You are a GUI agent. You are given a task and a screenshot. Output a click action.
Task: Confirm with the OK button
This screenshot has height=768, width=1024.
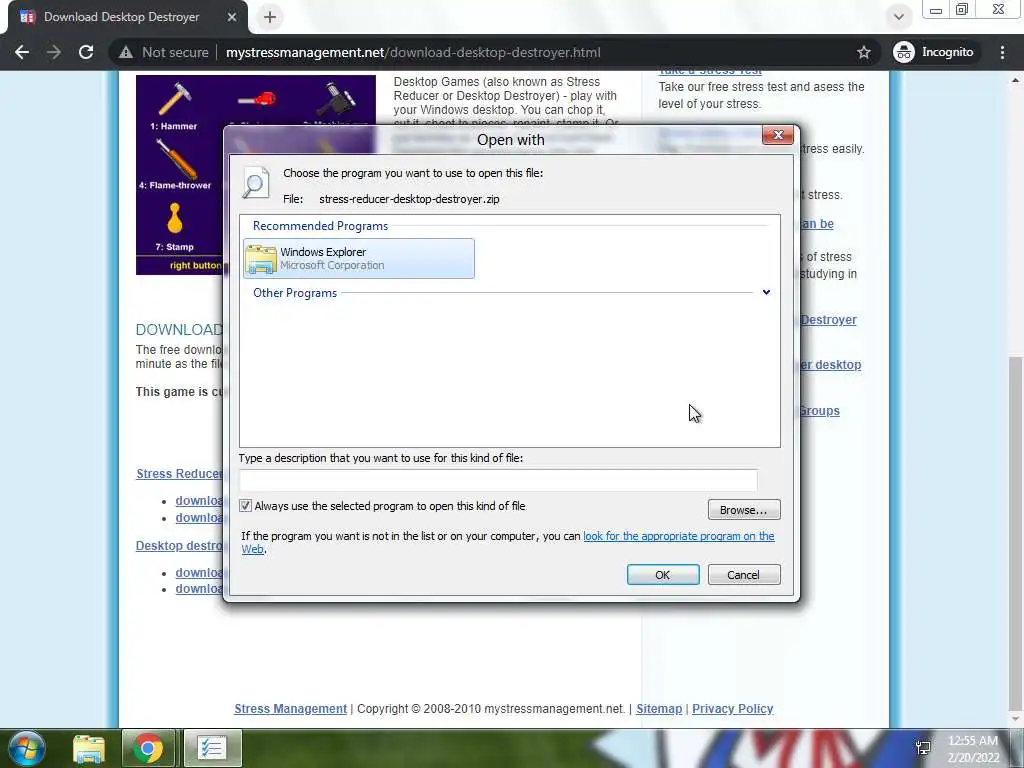[x=663, y=575]
